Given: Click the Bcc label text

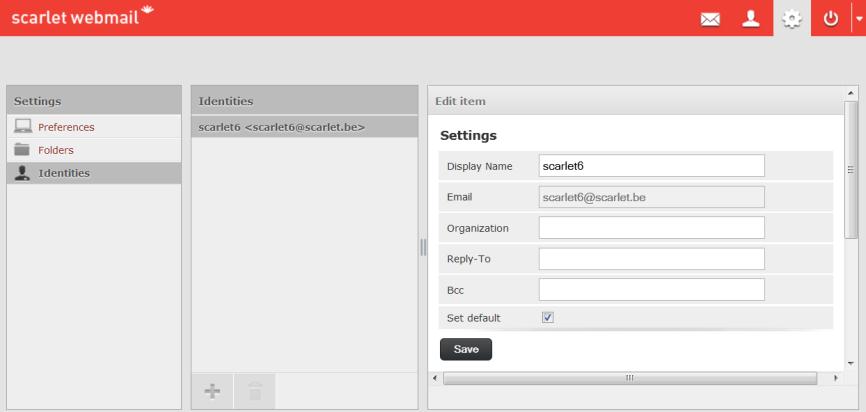Looking at the screenshot, I should pyautogui.click(x=455, y=289).
